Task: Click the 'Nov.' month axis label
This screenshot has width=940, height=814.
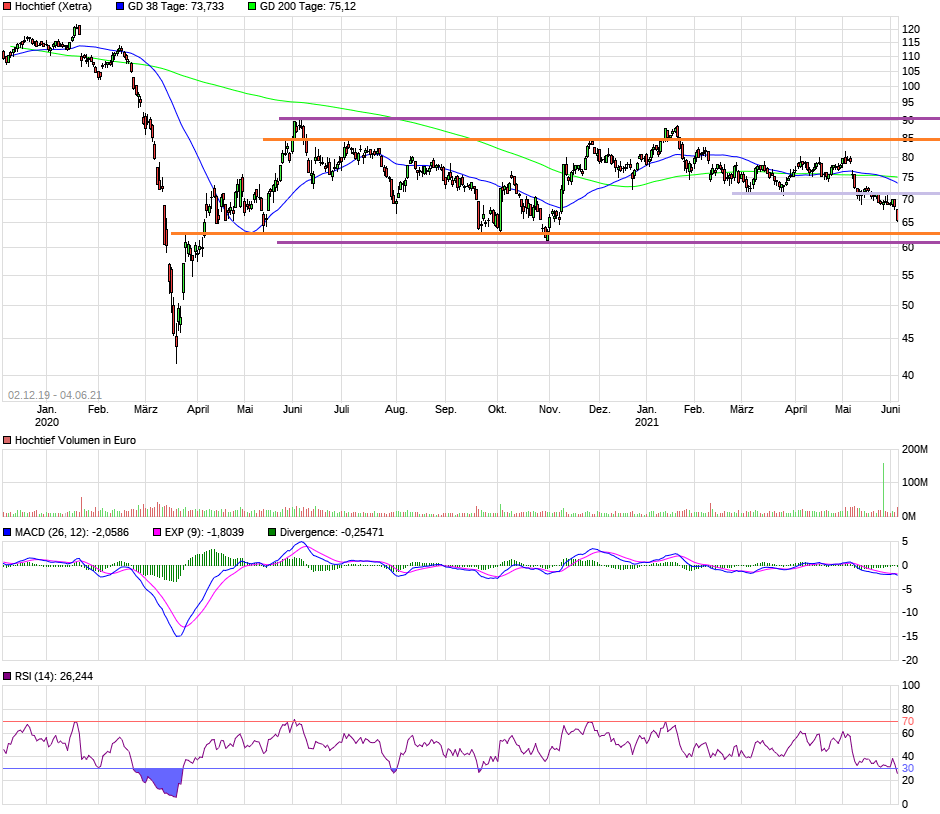Action: [550, 409]
